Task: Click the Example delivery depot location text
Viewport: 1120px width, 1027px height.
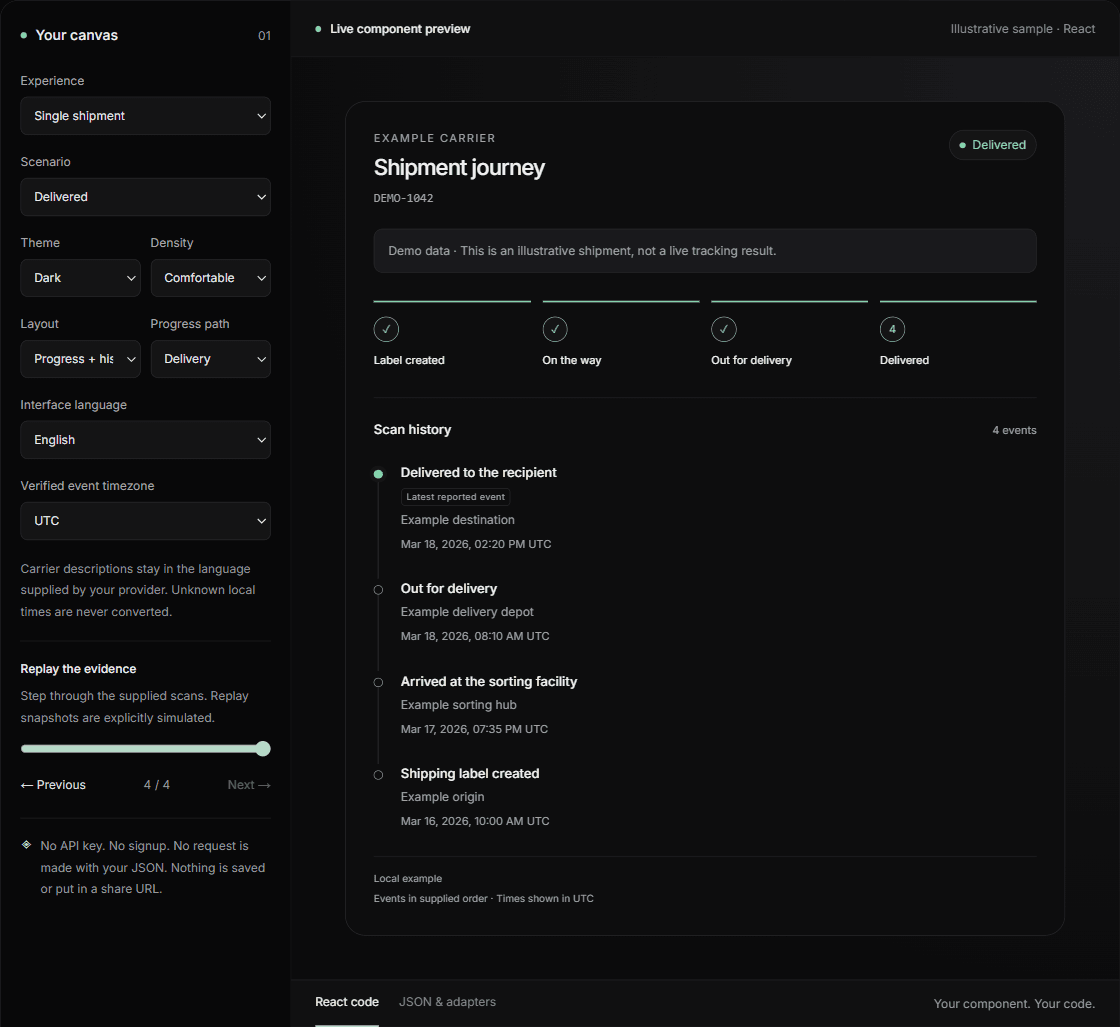Action: [x=467, y=612]
